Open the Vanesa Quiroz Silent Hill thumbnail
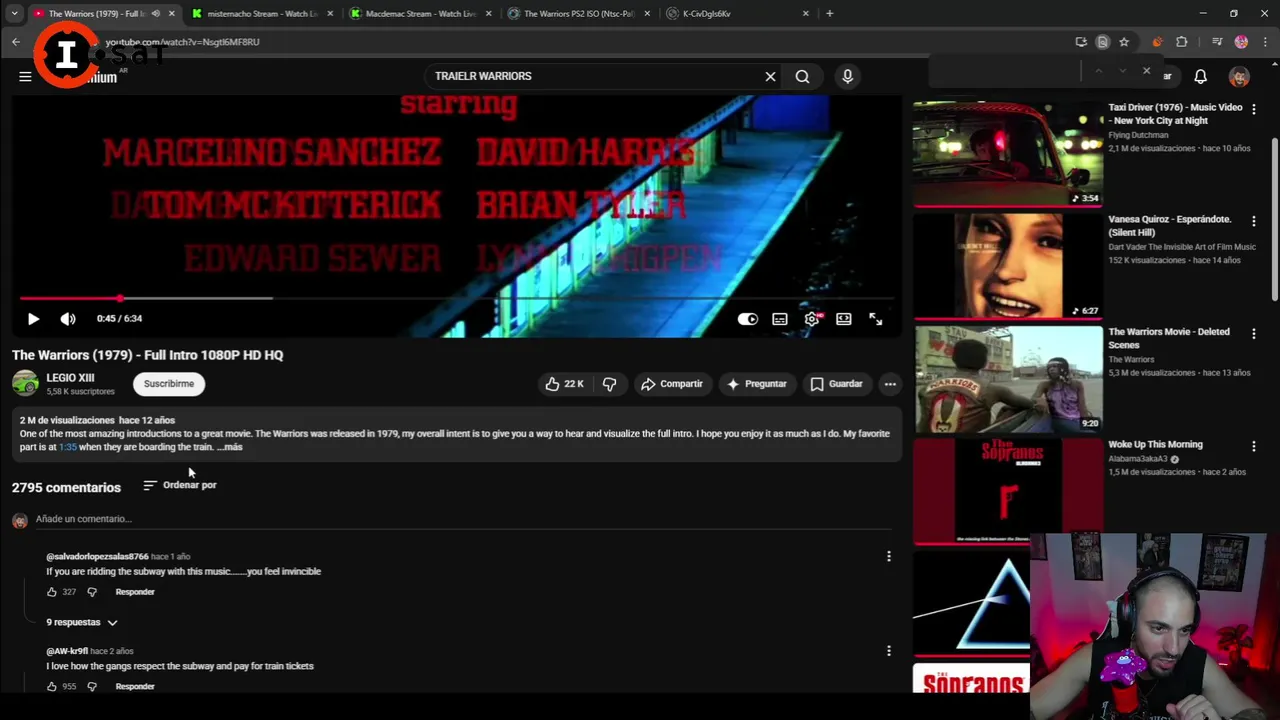1280x720 pixels. click(x=1008, y=266)
